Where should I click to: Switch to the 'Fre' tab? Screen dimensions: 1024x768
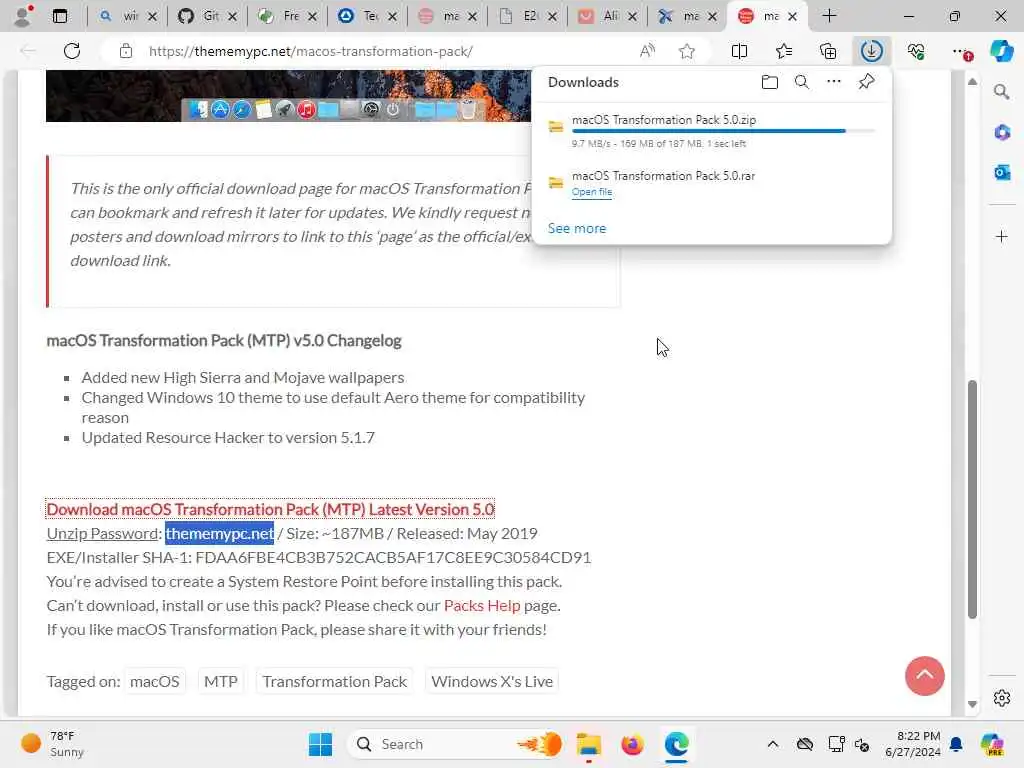(287, 16)
